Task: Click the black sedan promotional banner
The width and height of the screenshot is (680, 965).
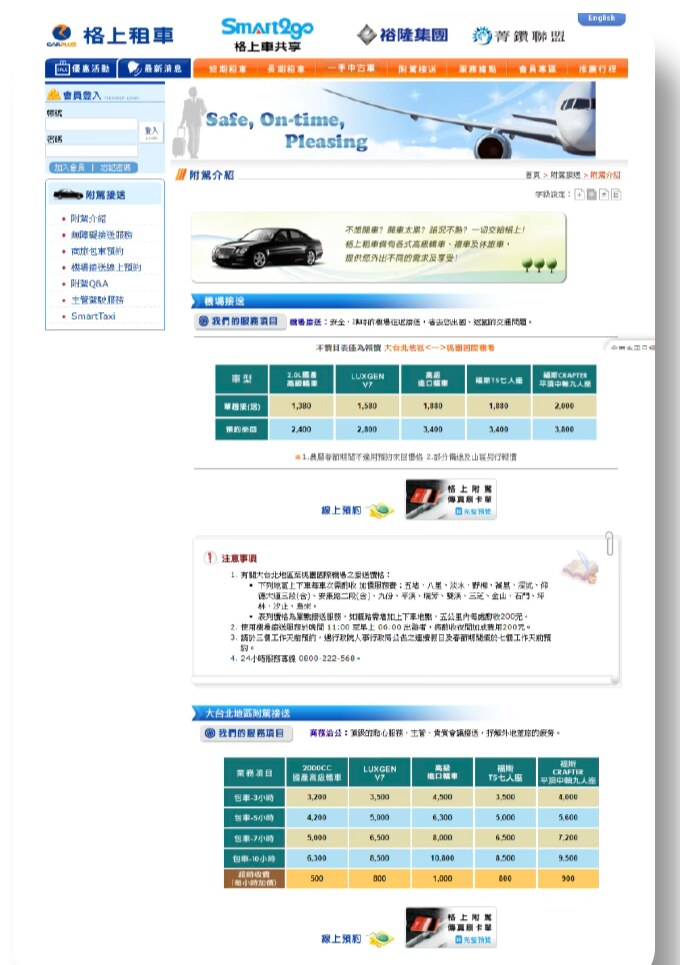Action: (378, 247)
